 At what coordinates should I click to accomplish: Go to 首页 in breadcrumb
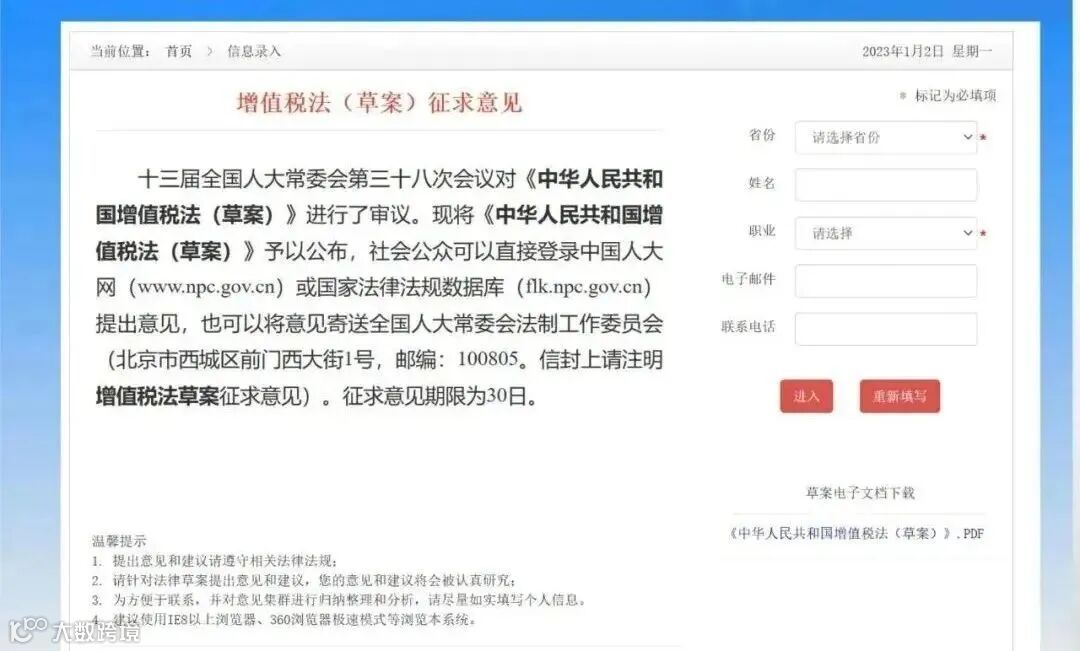pos(179,51)
